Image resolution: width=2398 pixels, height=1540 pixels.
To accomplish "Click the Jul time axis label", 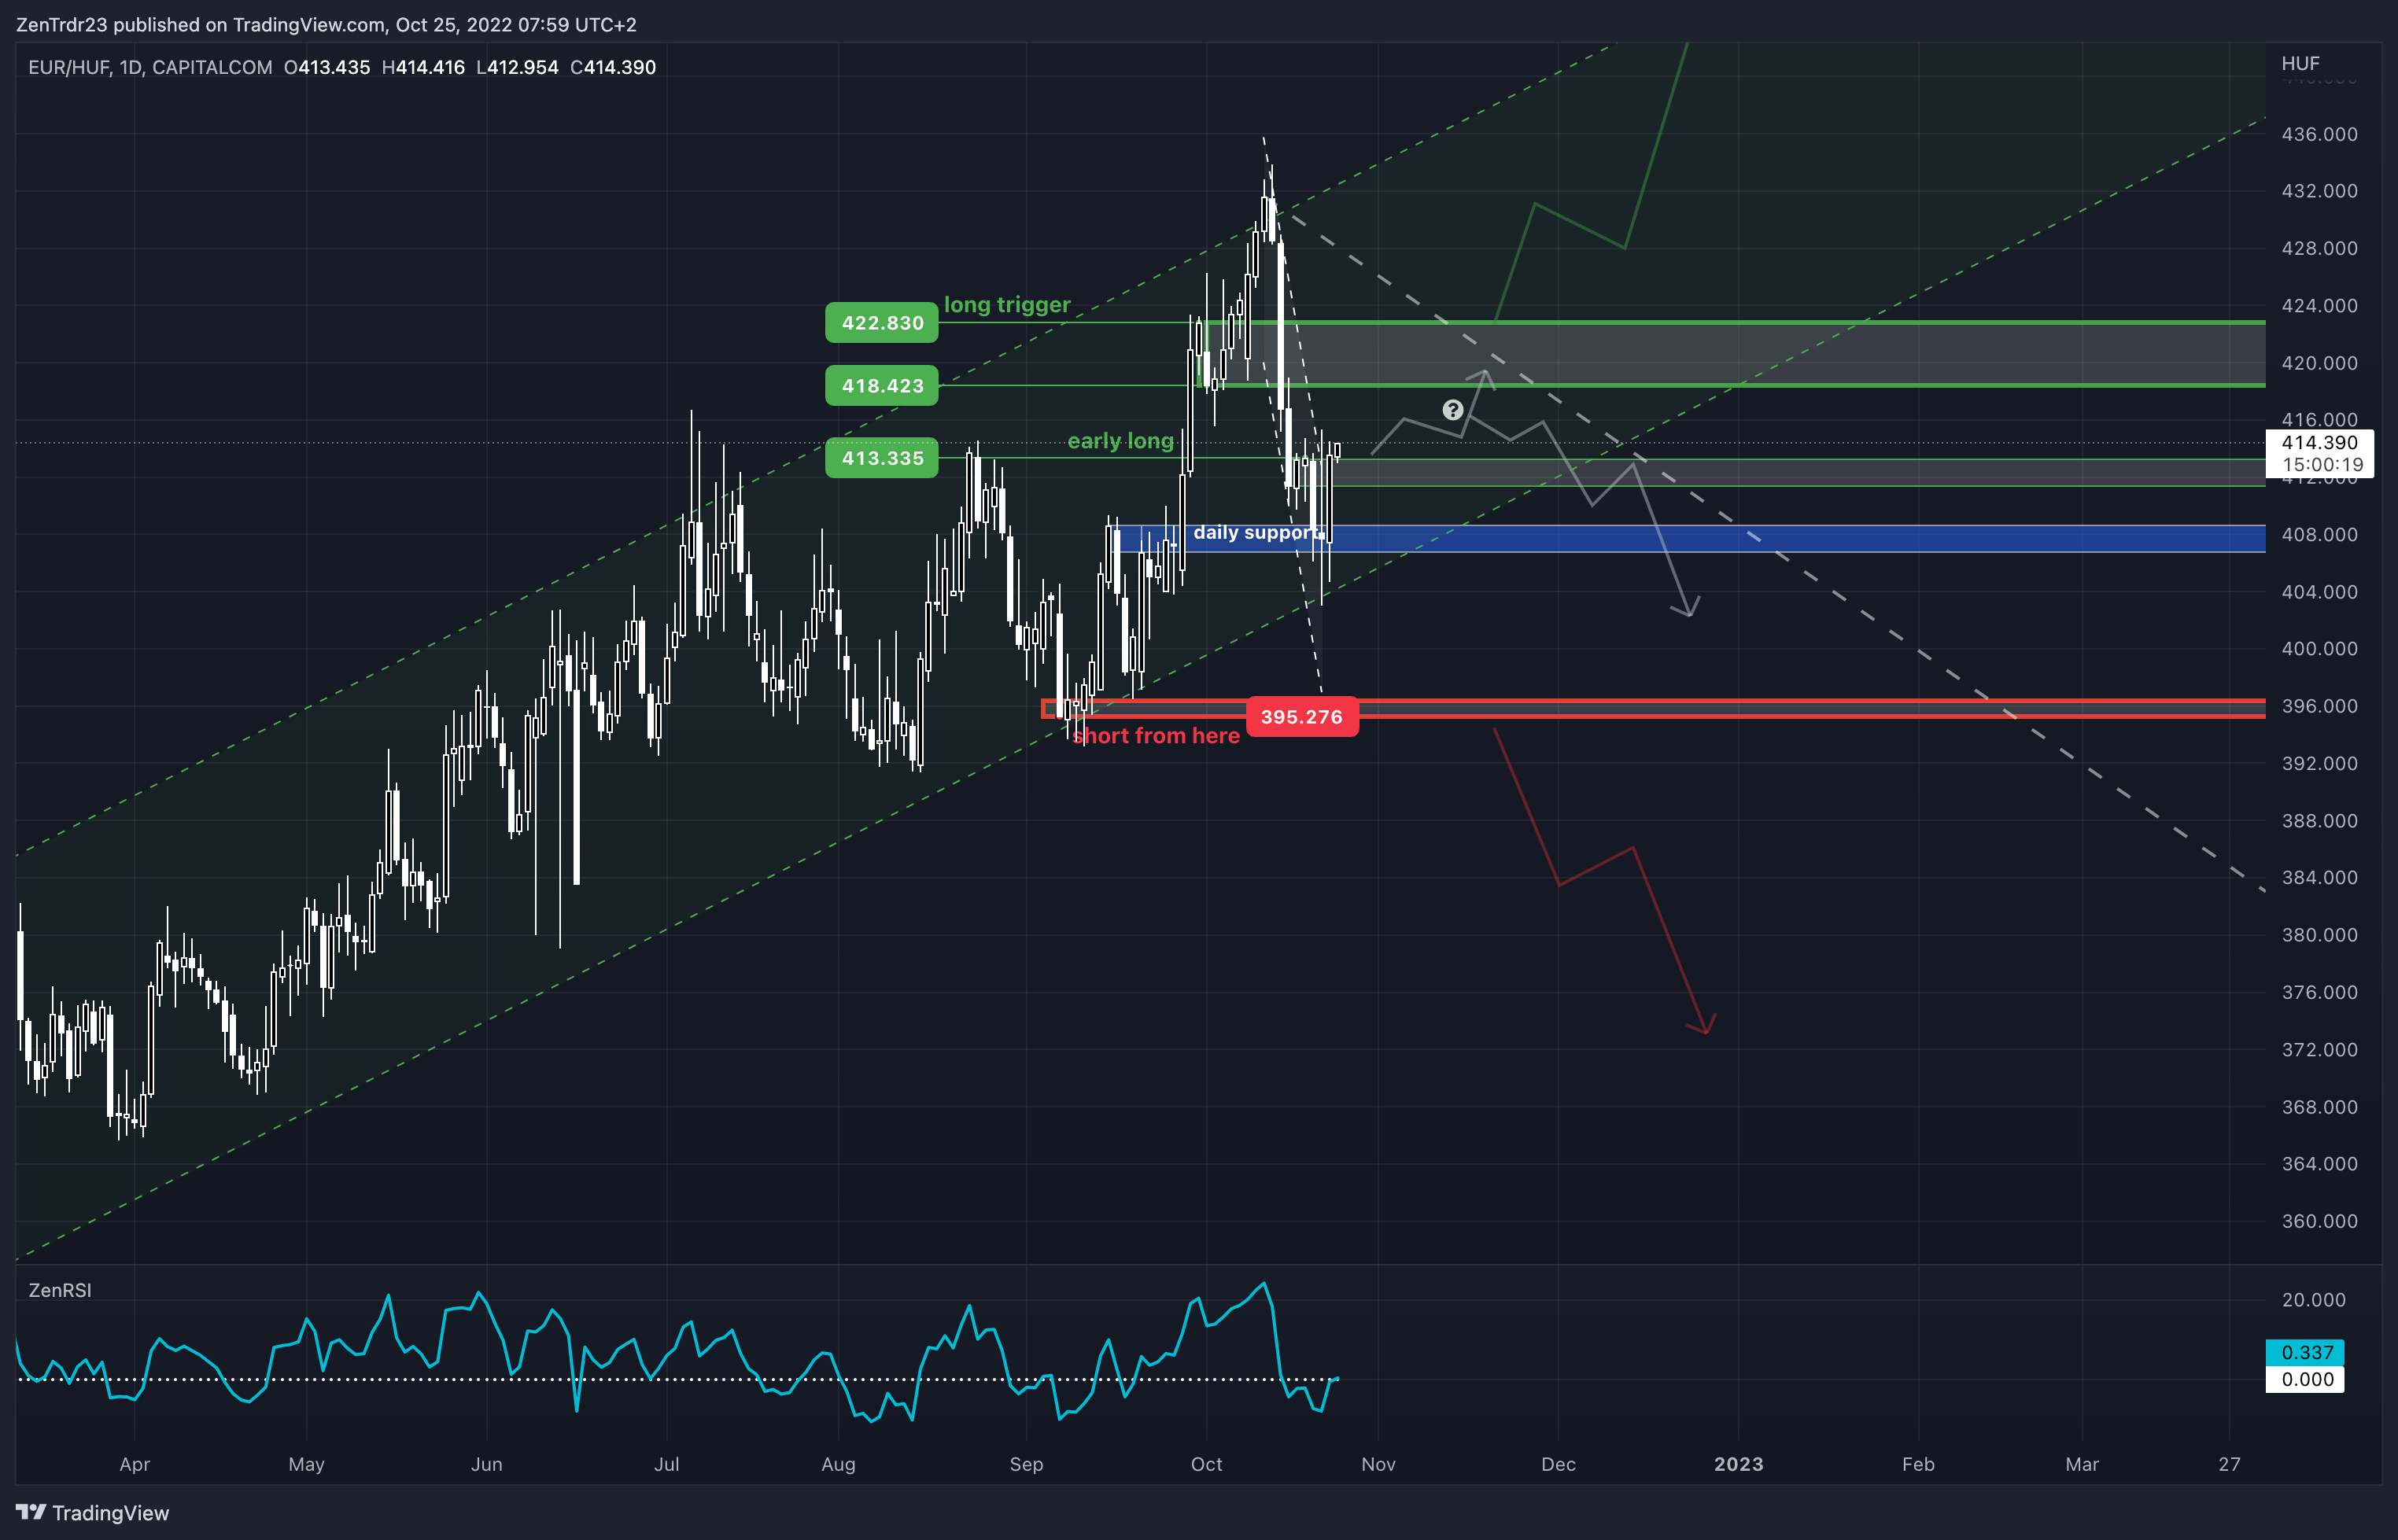I will pos(666,1464).
